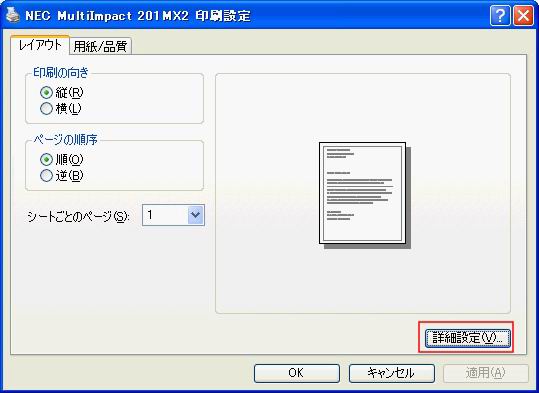
Task: Click the シートごとのページ(S) label
Action: 78,217
